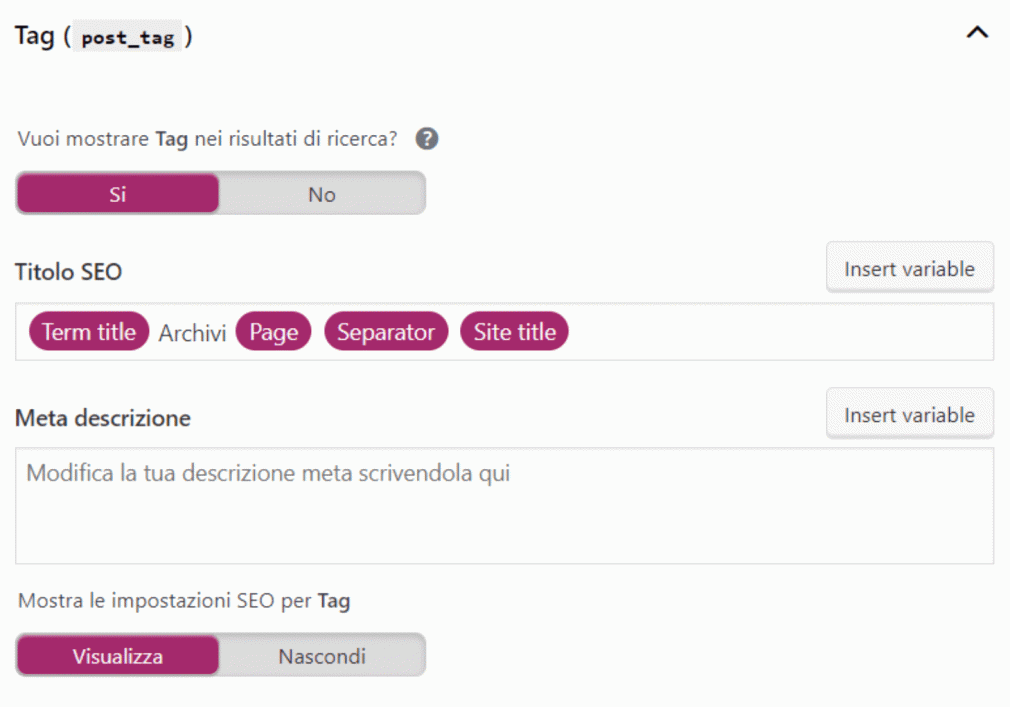Select the Separator variable pill

(x=386, y=332)
